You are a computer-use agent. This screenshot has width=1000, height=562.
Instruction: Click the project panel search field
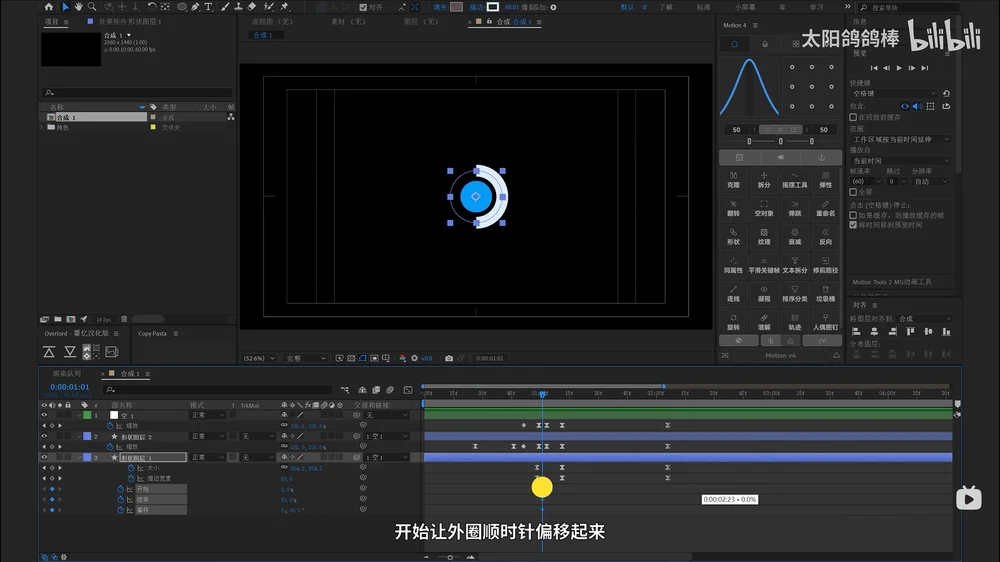click(137, 92)
